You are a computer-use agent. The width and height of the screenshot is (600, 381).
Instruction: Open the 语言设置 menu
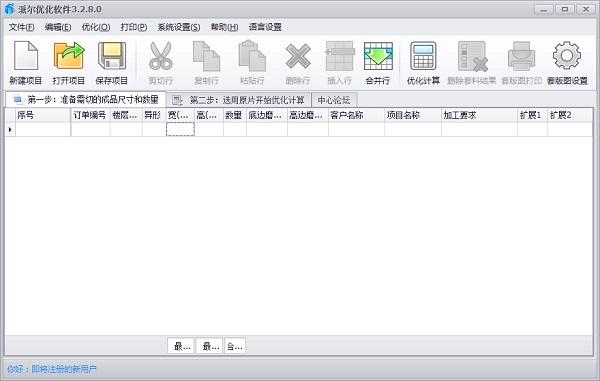265,27
